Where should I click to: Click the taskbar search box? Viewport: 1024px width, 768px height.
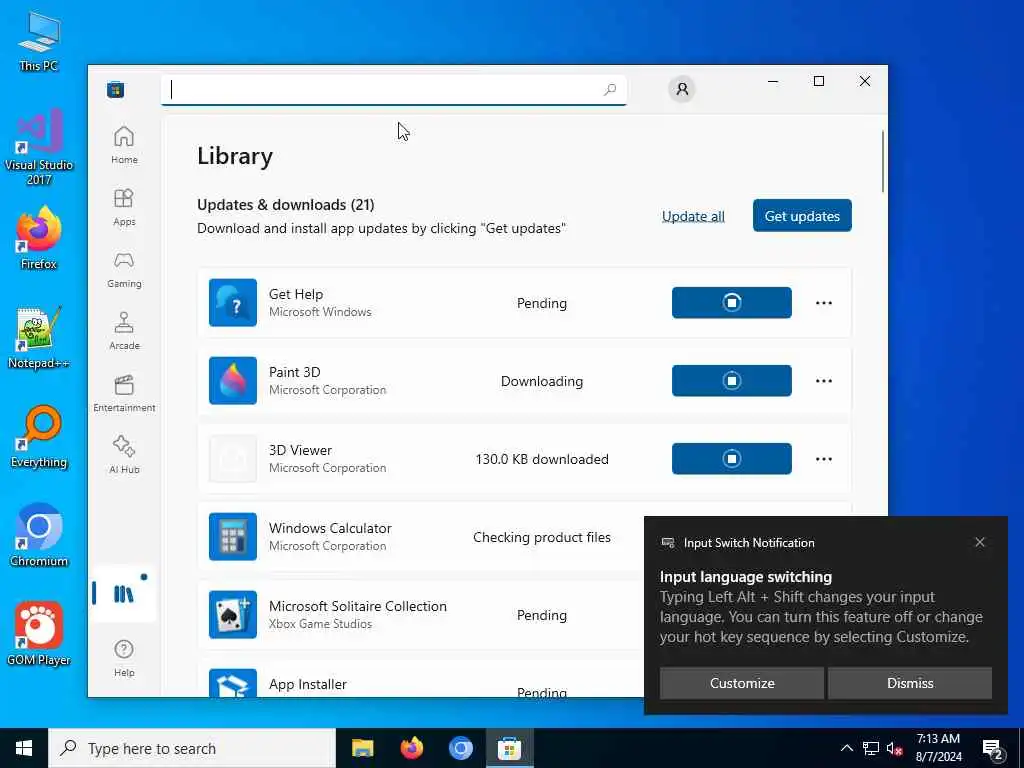[191, 748]
